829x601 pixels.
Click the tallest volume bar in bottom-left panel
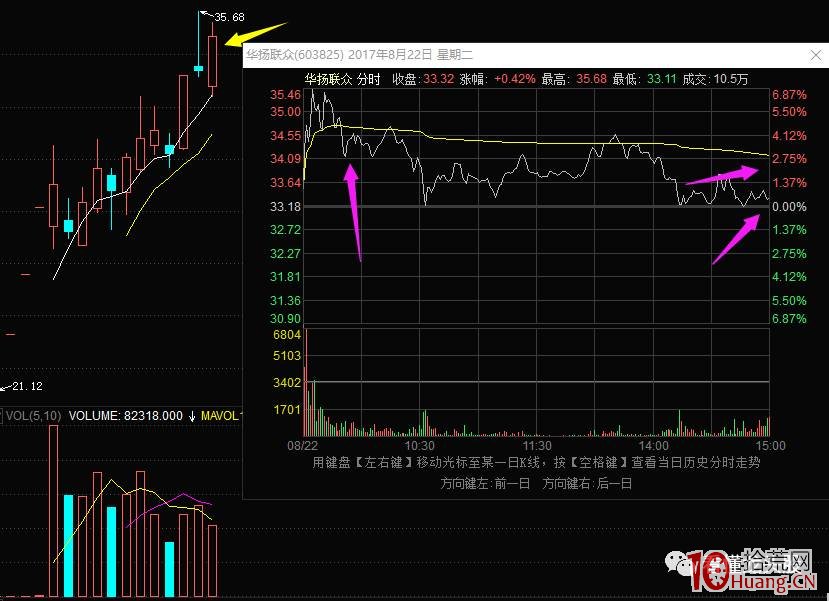[x=54, y=509]
